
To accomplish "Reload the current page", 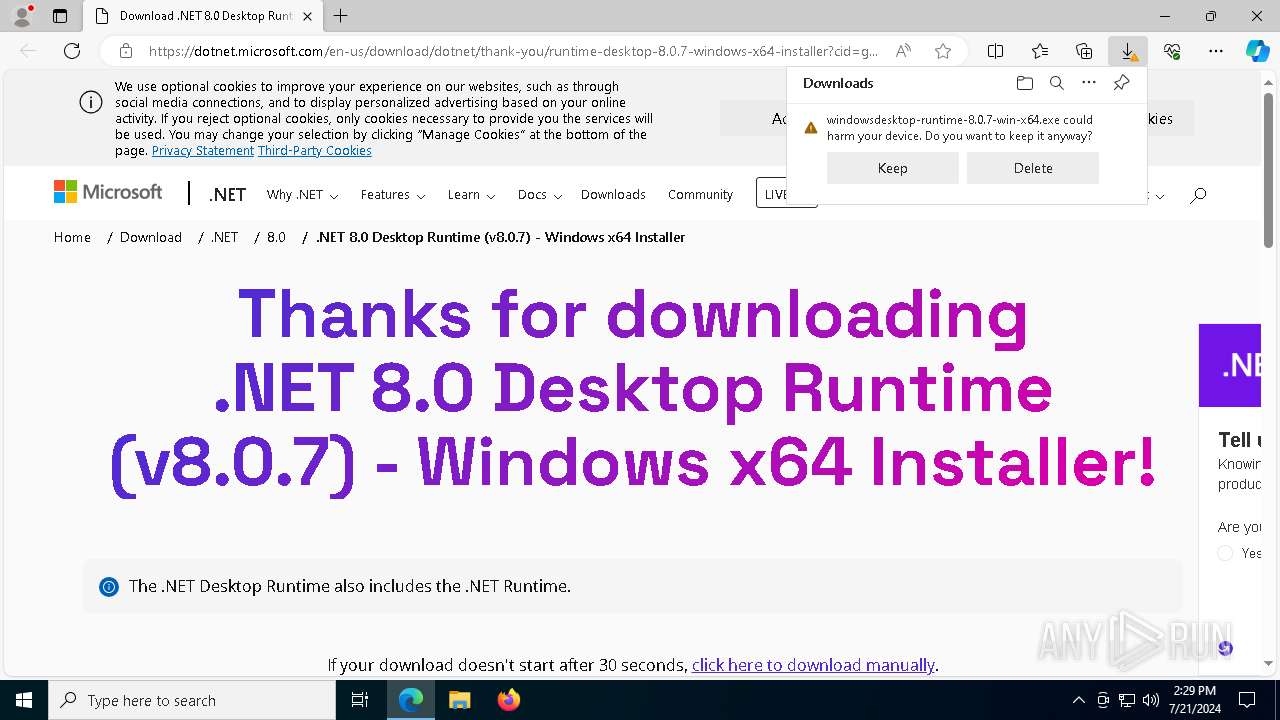I will pyautogui.click(x=72, y=51).
